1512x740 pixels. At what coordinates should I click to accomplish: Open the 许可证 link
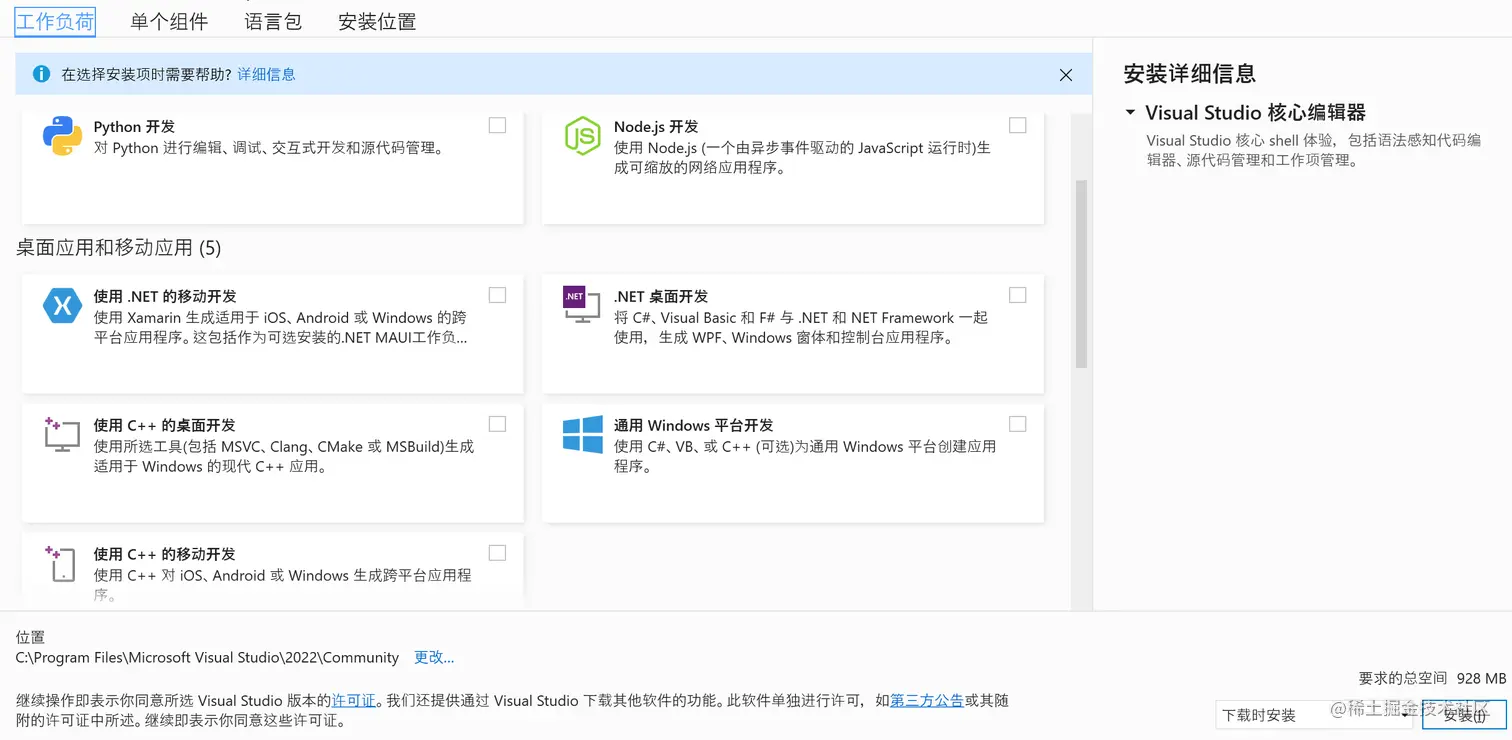[354, 700]
